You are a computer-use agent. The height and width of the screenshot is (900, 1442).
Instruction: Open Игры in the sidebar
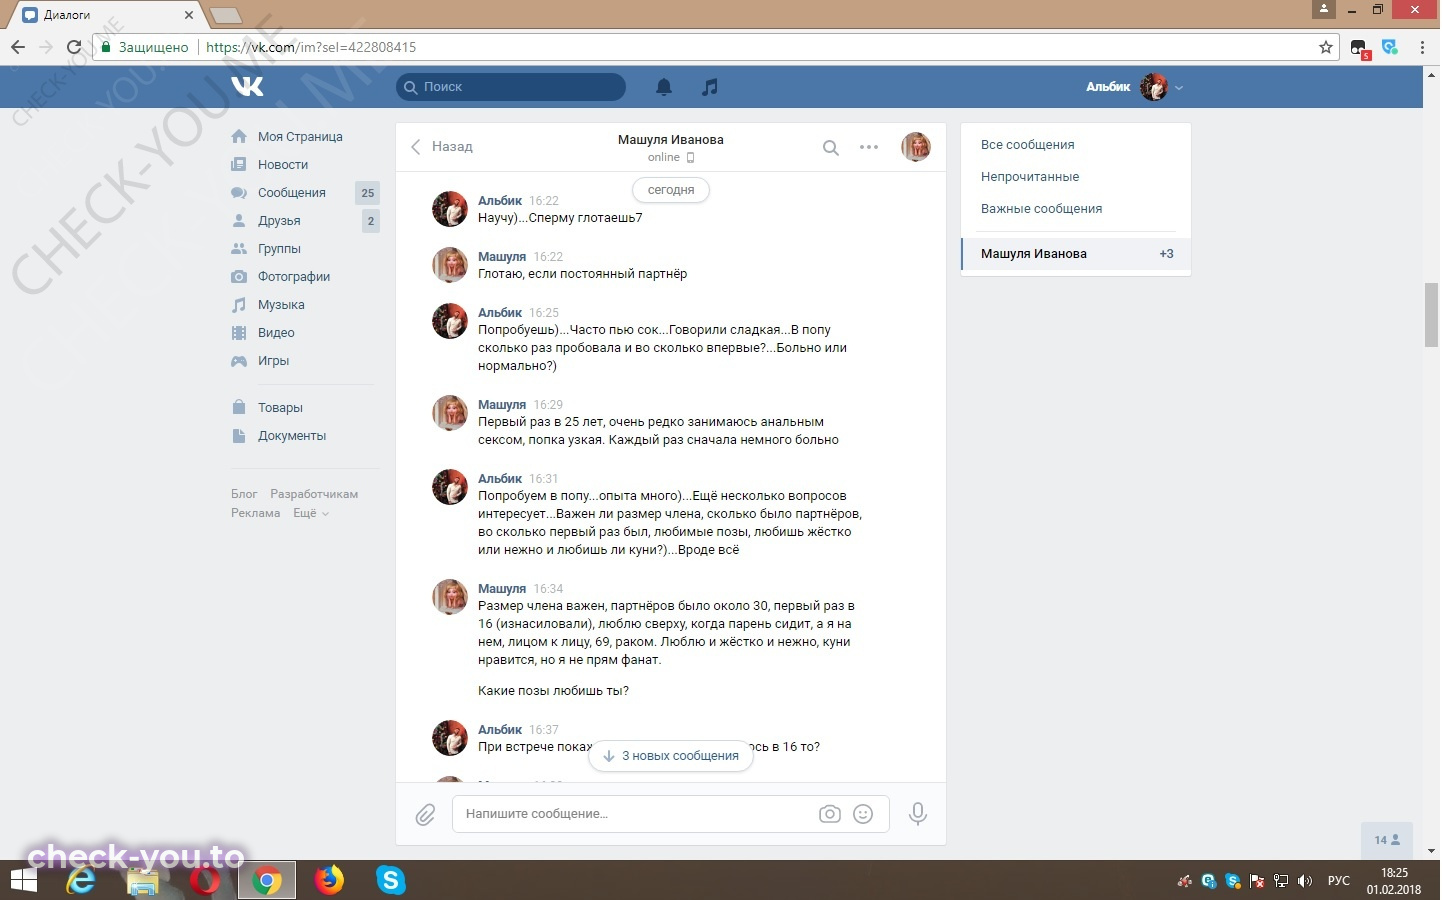pyautogui.click(x=273, y=361)
